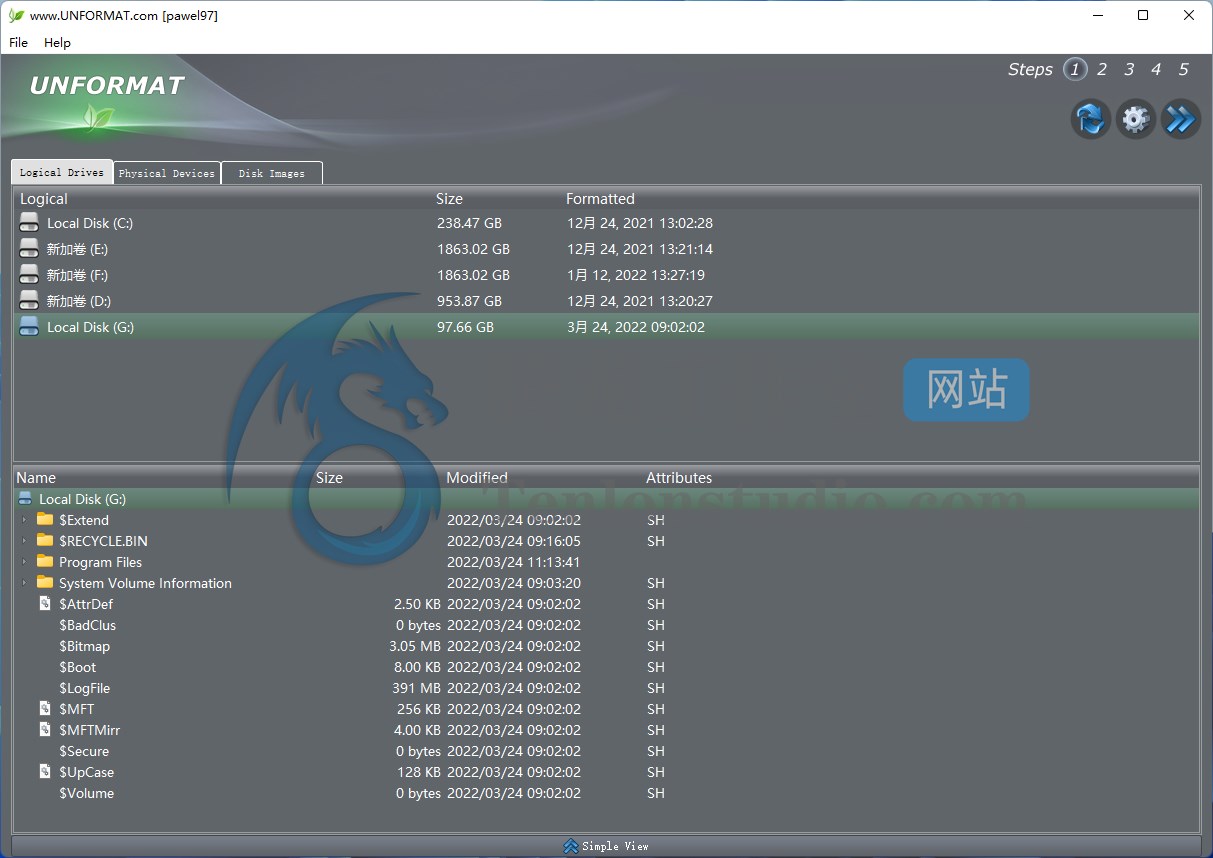Switch to Physical Devices tab
This screenshot has width=1213, height=858.
tap(167, 173)
